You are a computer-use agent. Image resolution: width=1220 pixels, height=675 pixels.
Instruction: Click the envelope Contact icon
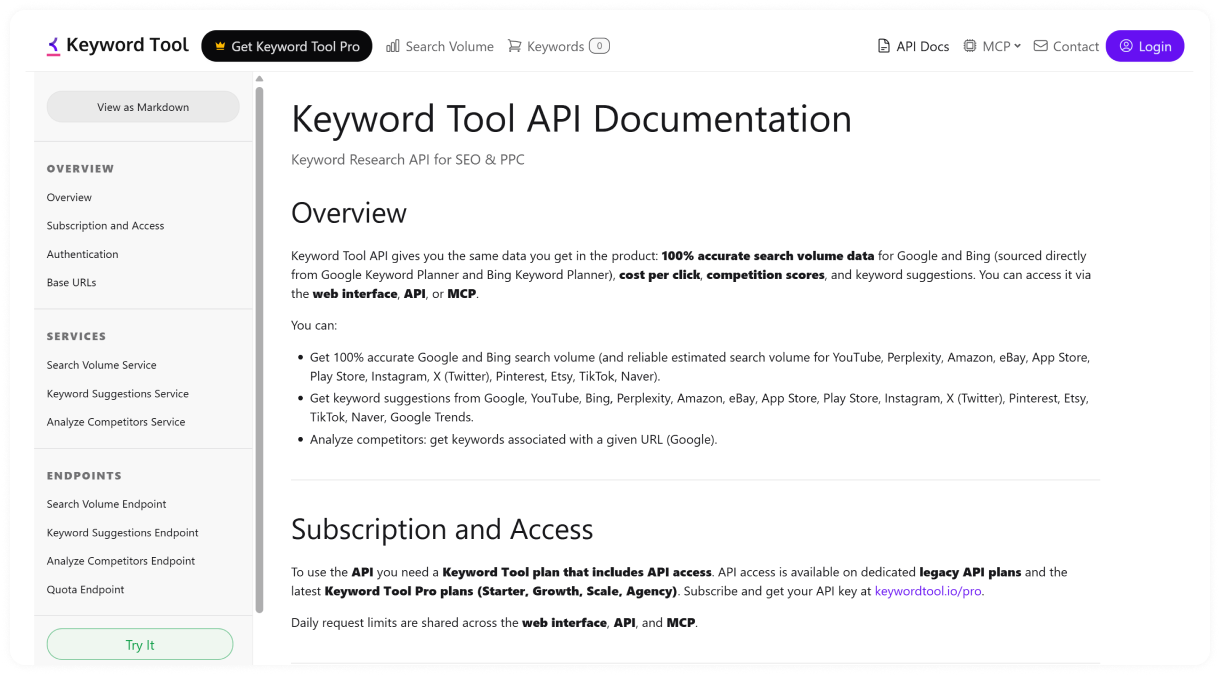(x=1040, y=46)
